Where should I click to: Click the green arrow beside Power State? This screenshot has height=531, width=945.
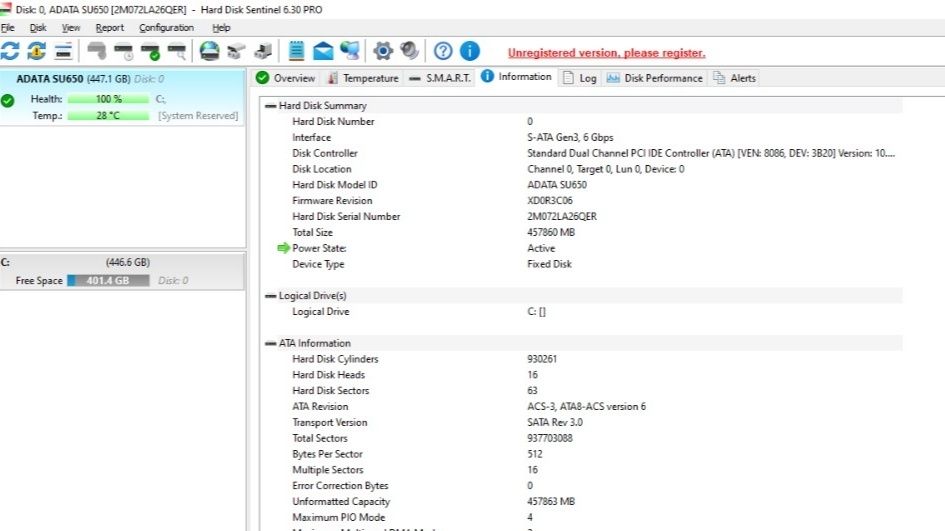pos(283,248)
